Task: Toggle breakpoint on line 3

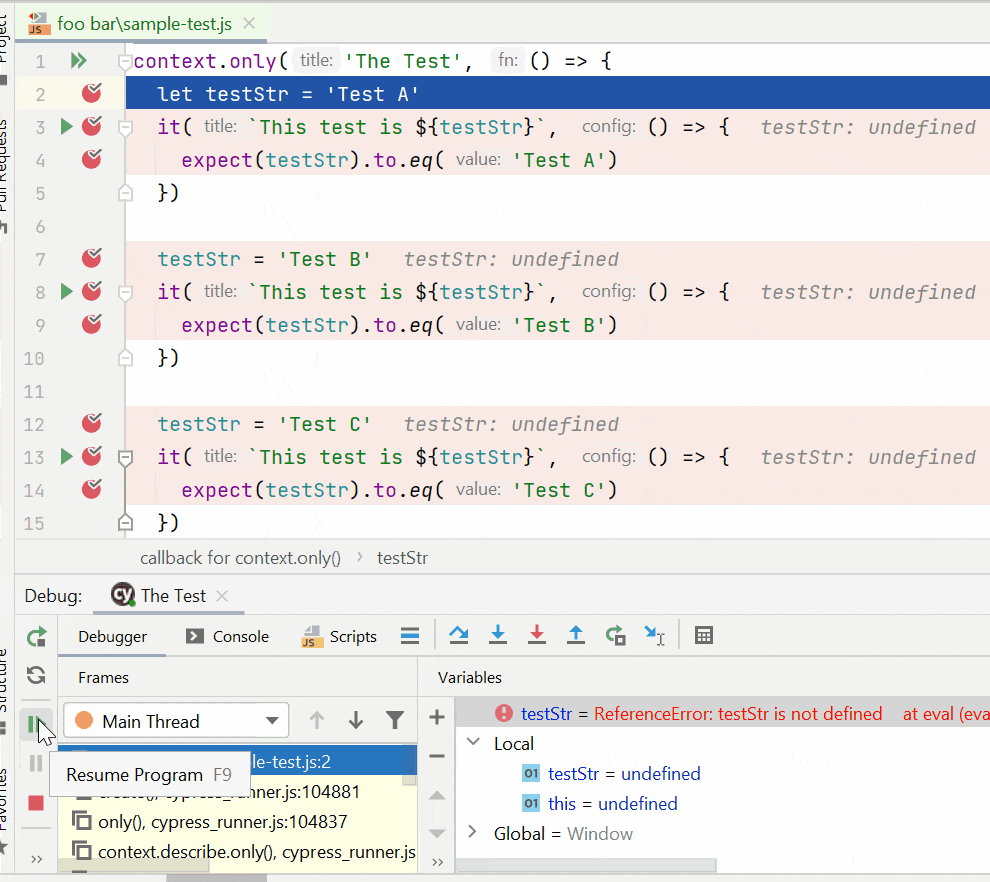Action: (92, 126)
